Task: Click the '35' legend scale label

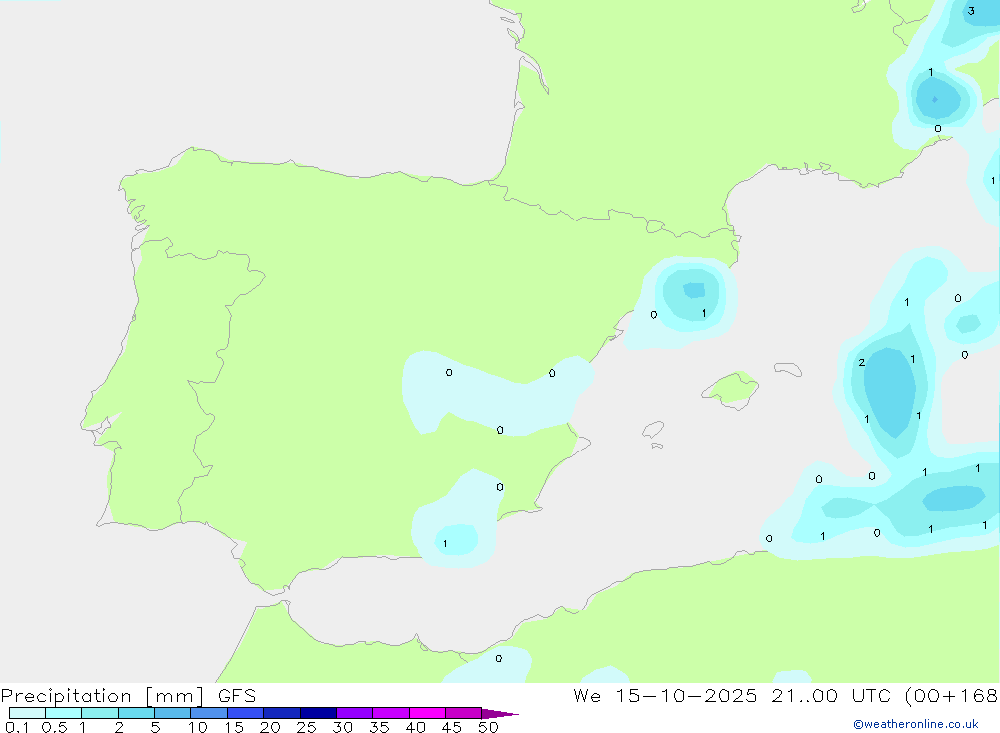Action: (379, 727)
